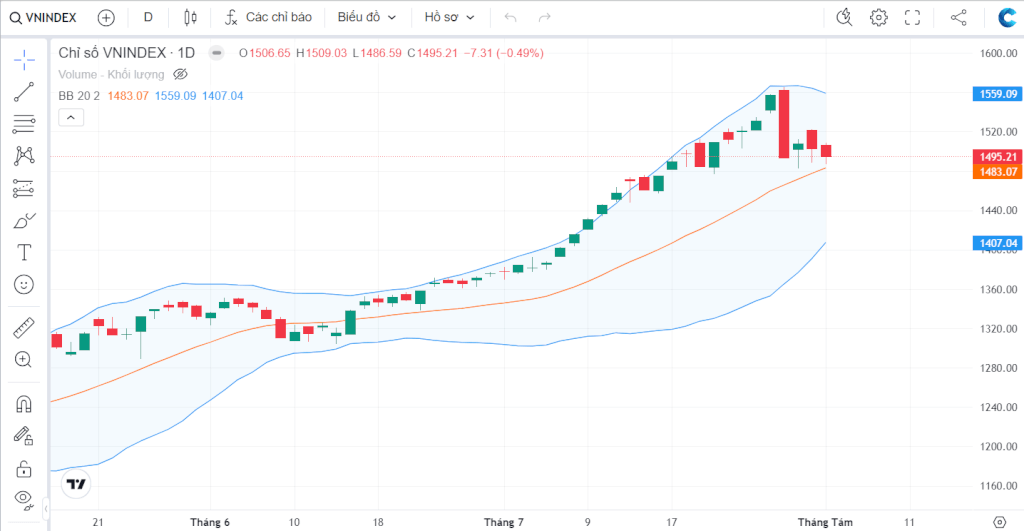Collapse the drawing toolbar side arrow

click(x=46, y=508)
